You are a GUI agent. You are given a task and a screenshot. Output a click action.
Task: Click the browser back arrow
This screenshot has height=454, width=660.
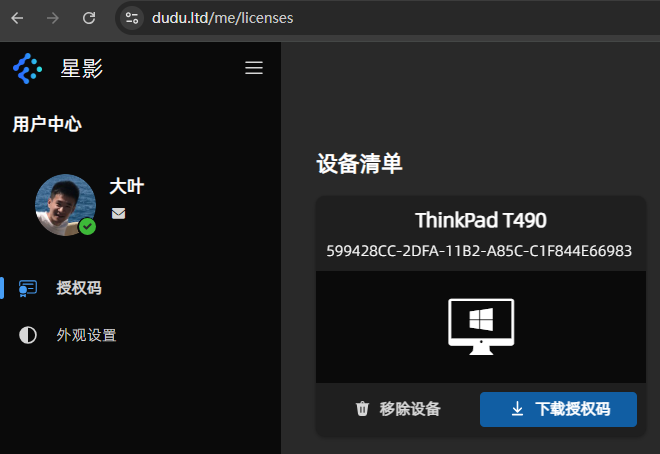point(17,18)
